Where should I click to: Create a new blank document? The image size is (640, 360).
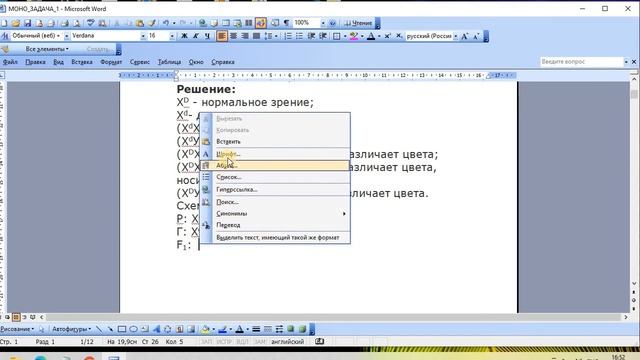click(4, 23)
